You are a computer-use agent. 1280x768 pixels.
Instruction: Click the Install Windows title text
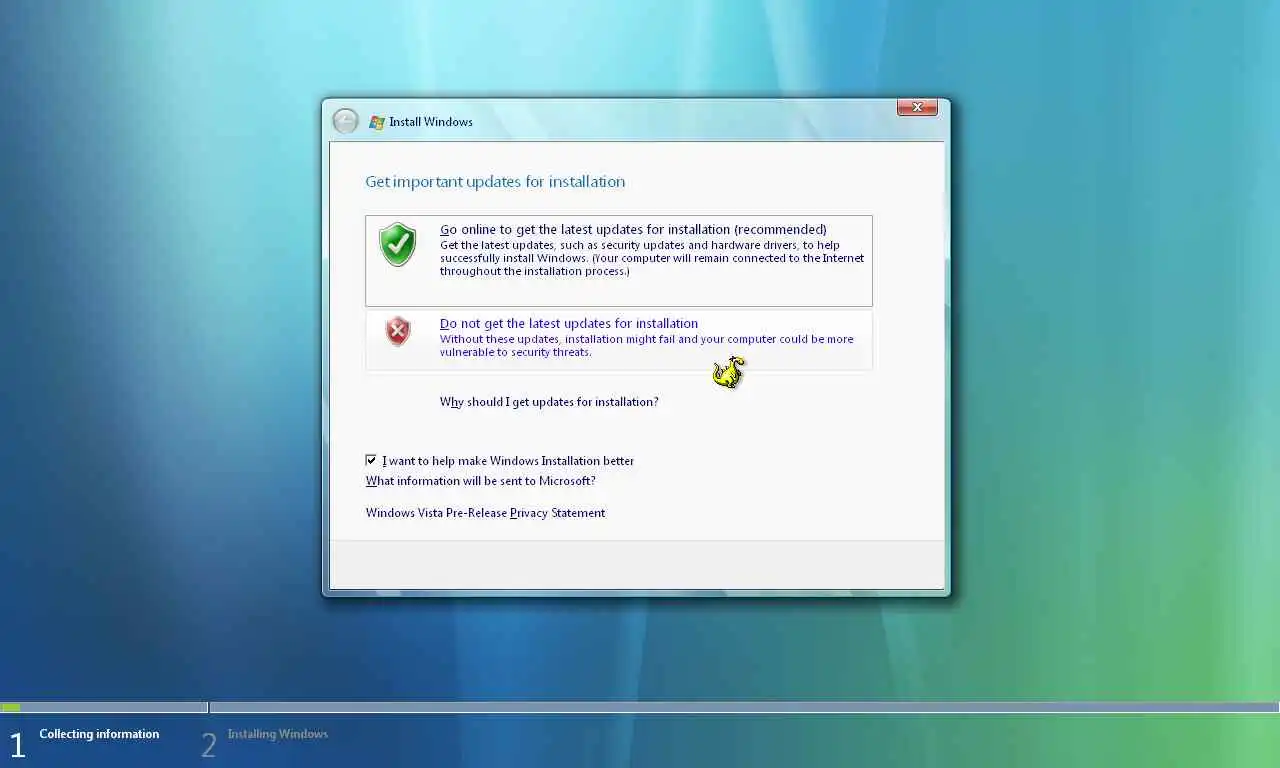(431, 122)
